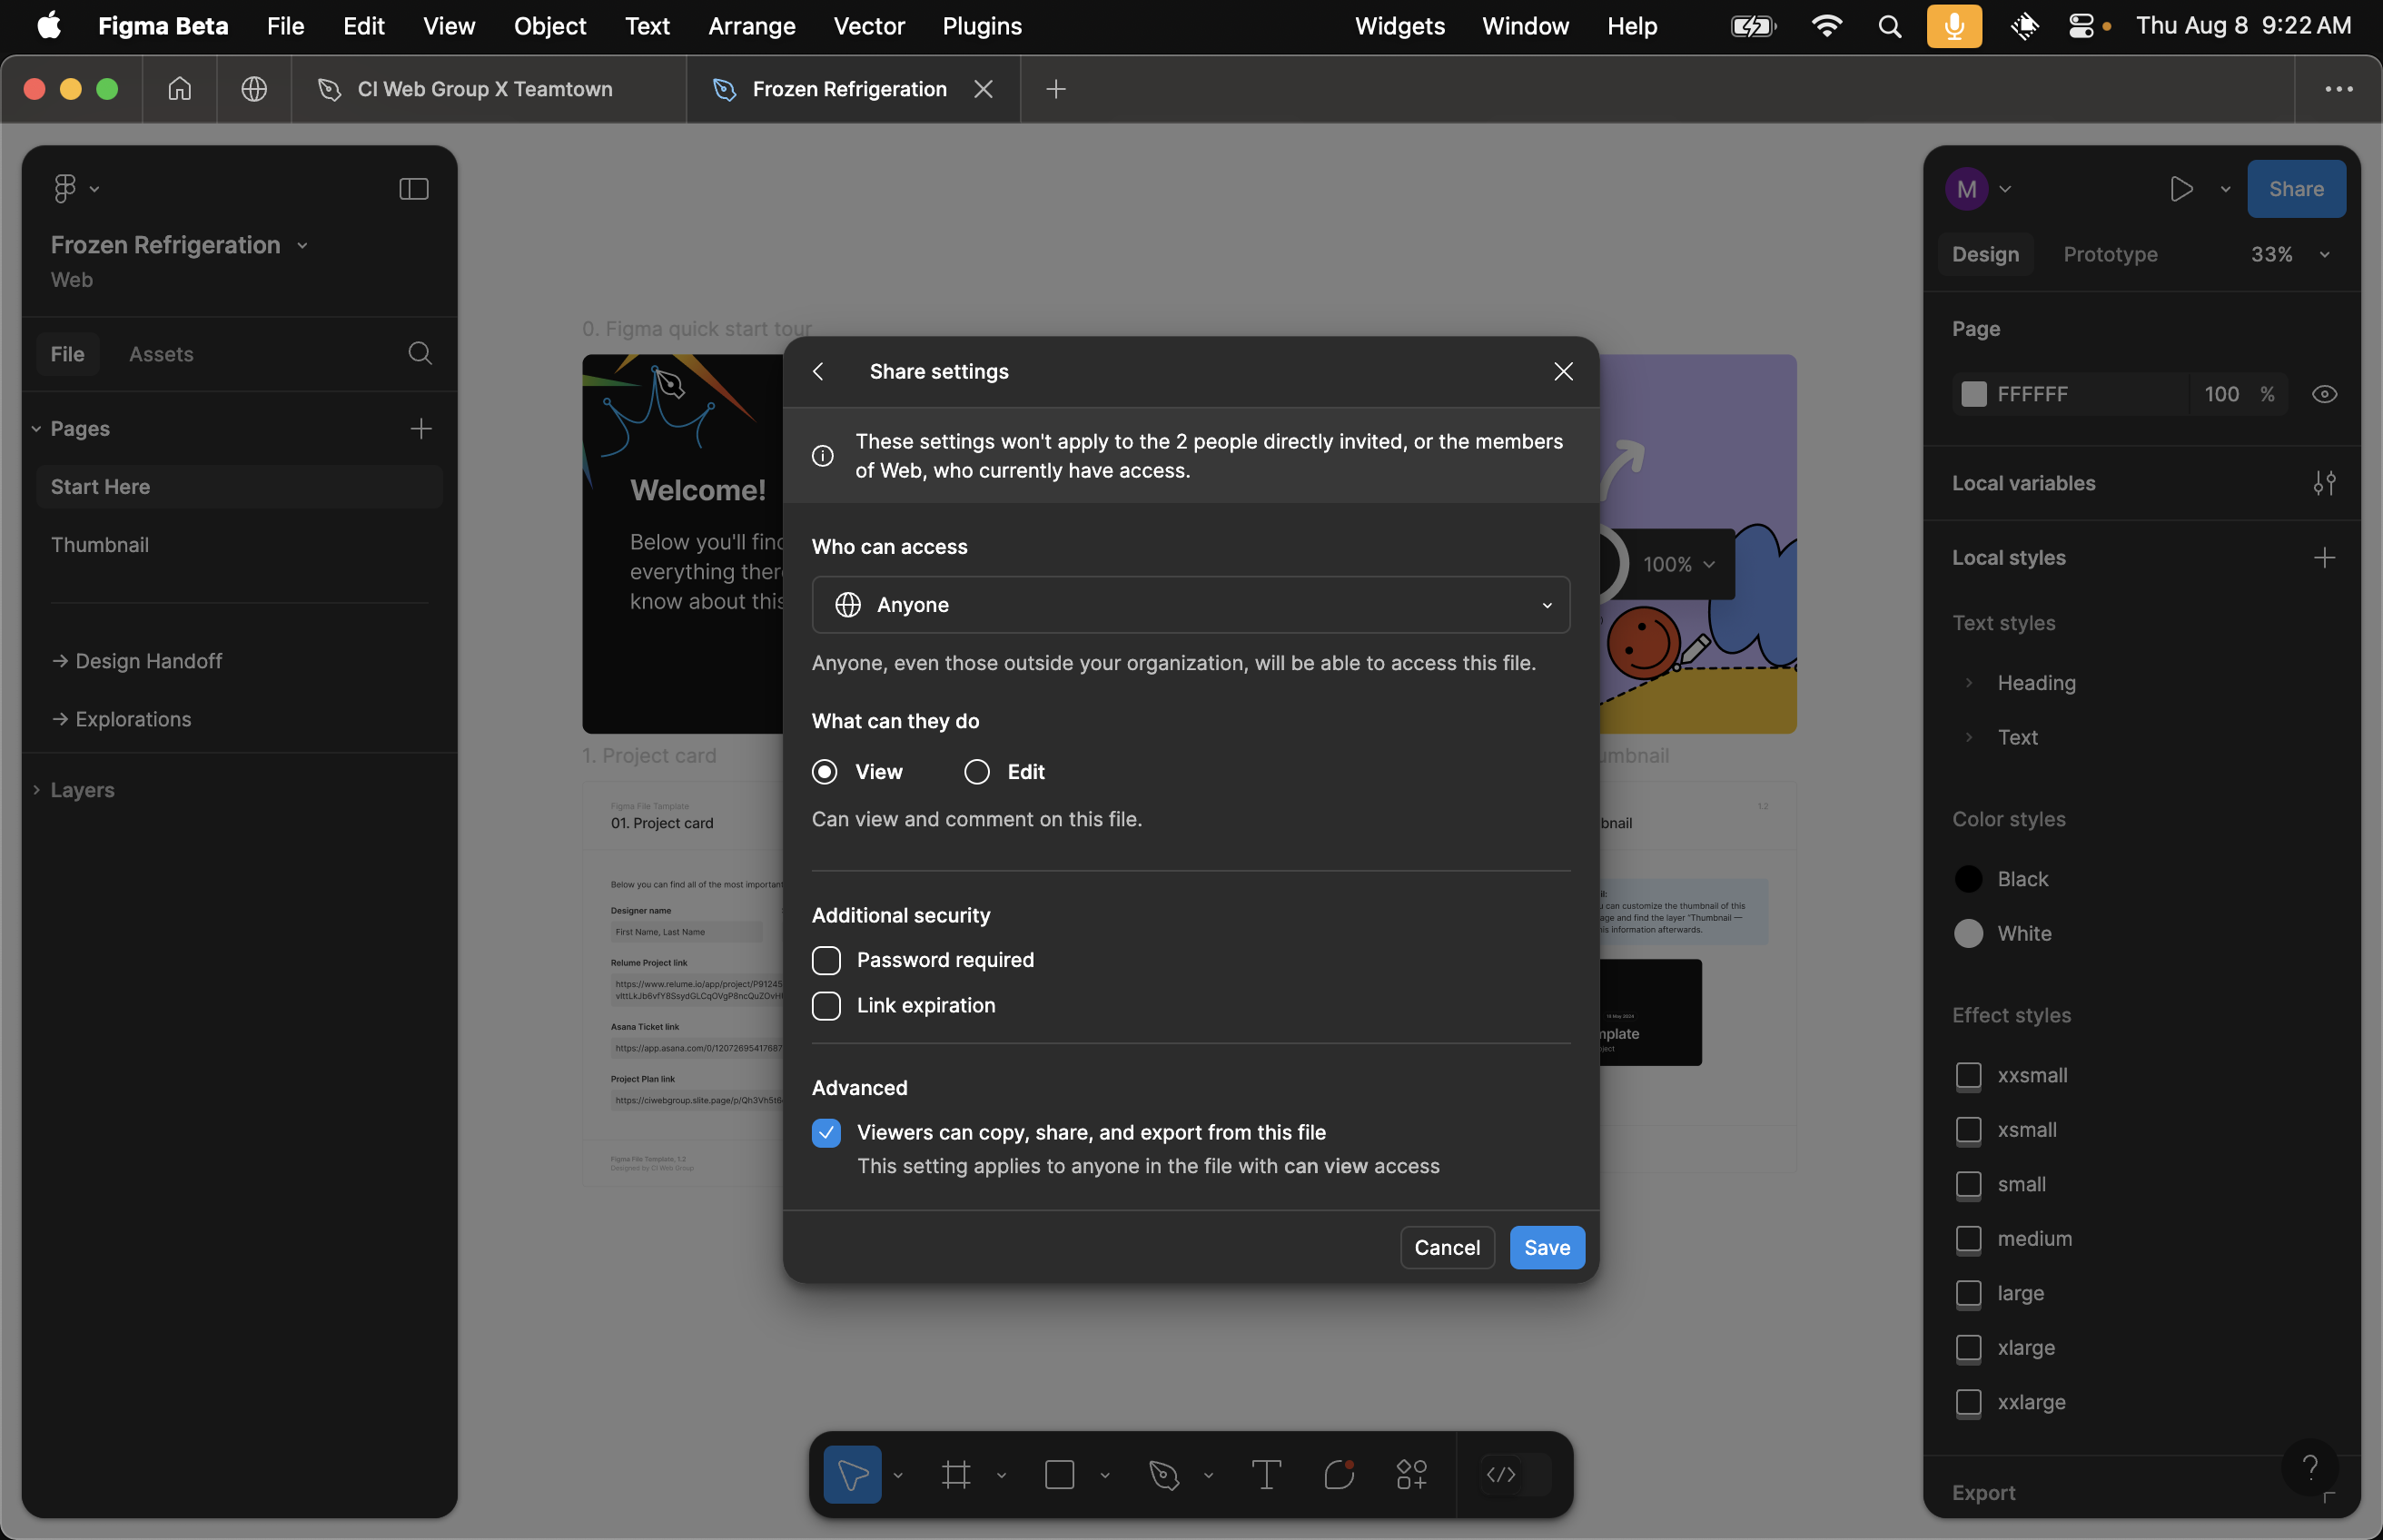2383x1540 pixels.
Task: Switch to CI Web Group X Teamtown tab
Action: 488,89
